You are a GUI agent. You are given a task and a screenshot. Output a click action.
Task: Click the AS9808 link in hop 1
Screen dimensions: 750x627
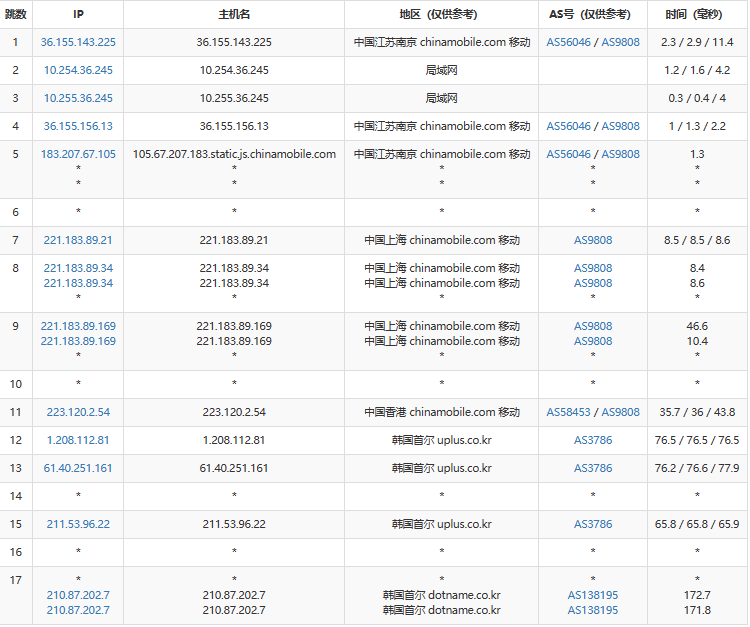coord(620,42)
